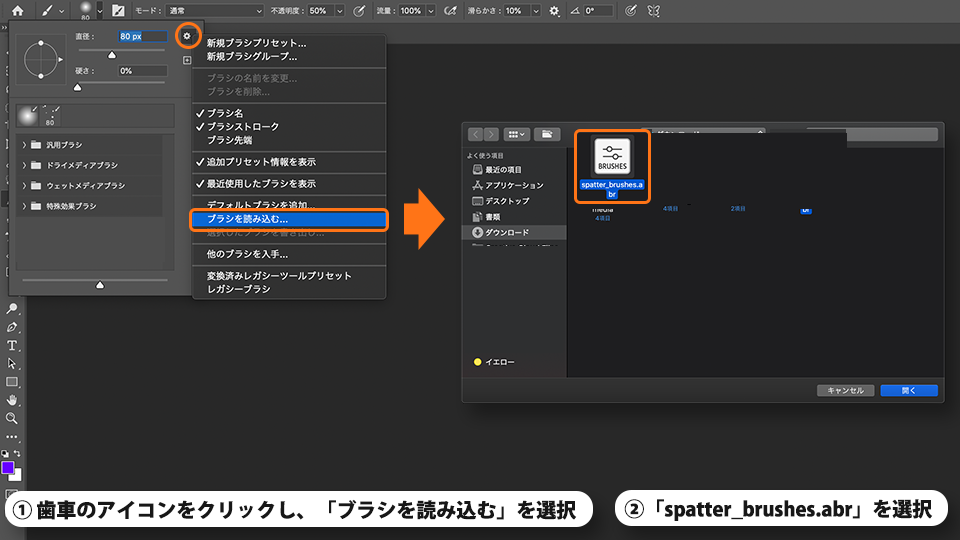Adjust the diameter slider handle

pos(111,54)
